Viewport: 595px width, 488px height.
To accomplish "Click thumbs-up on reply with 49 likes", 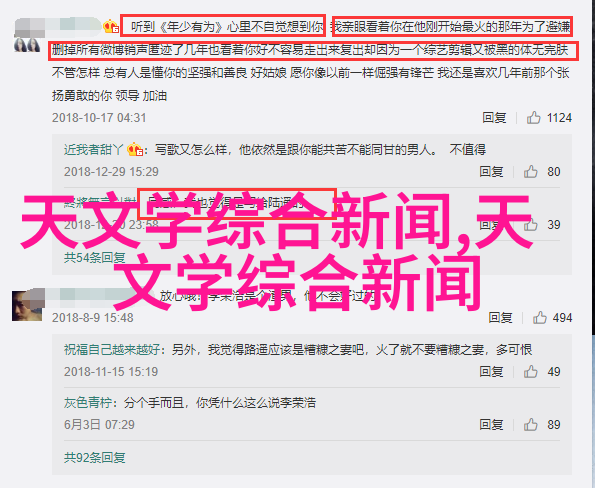I will tap(530, 372).
